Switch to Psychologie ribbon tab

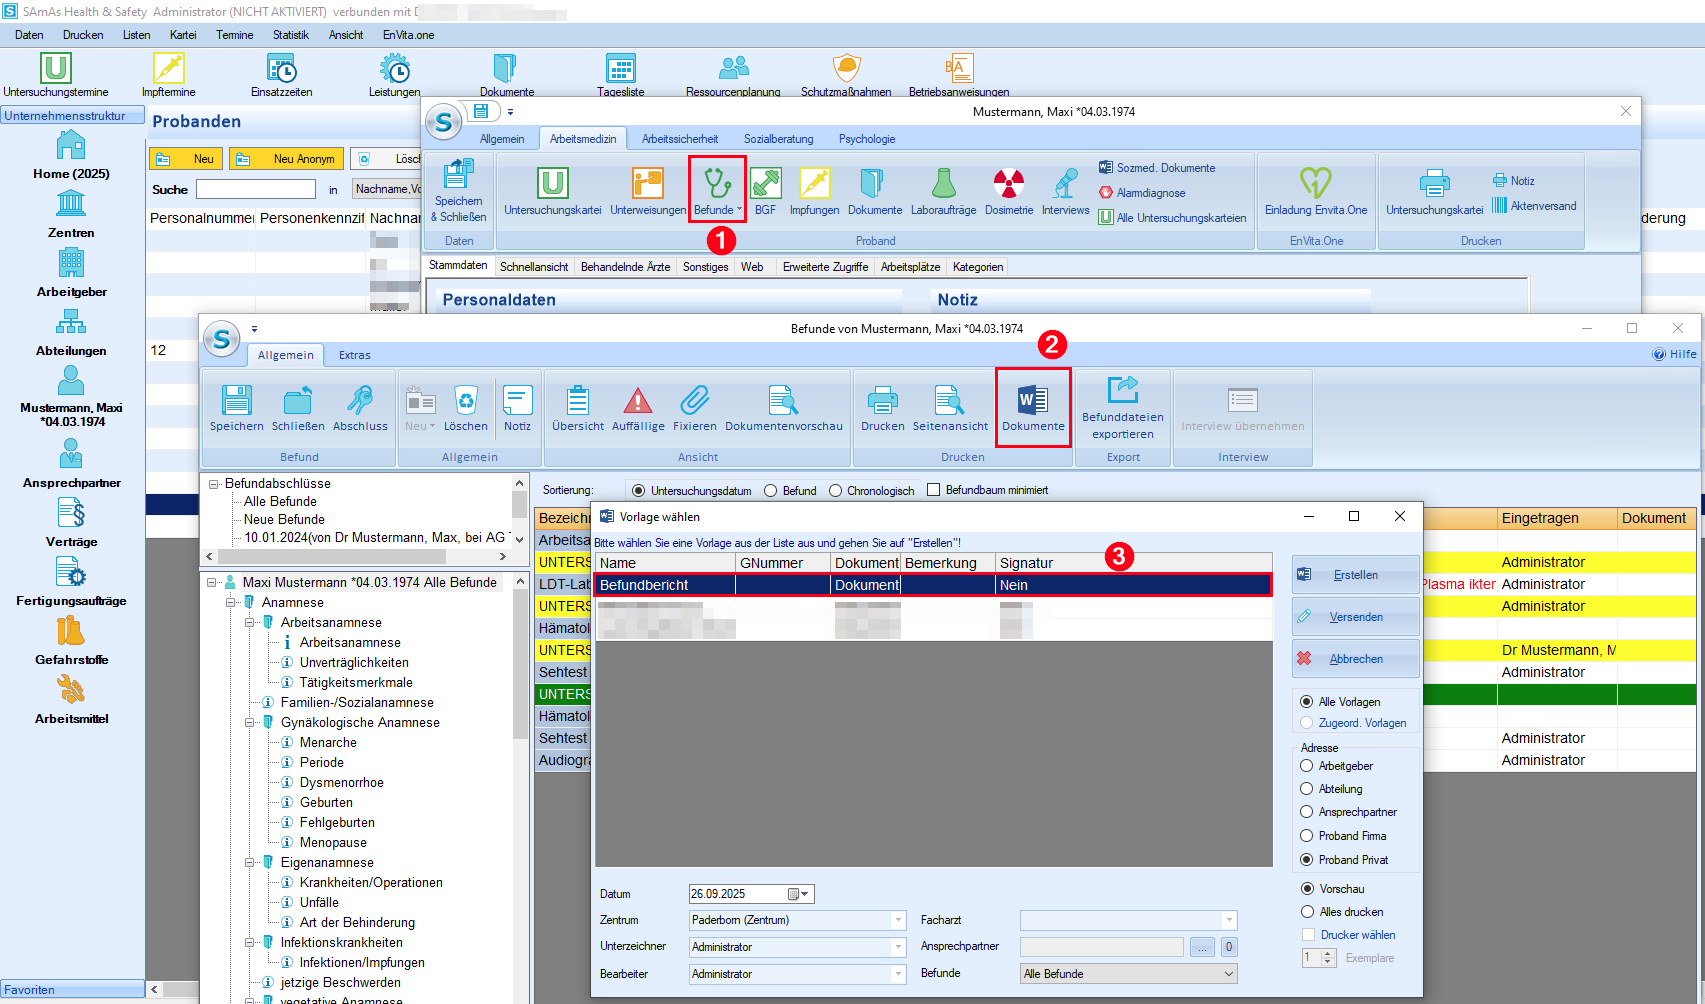[867, 139]
